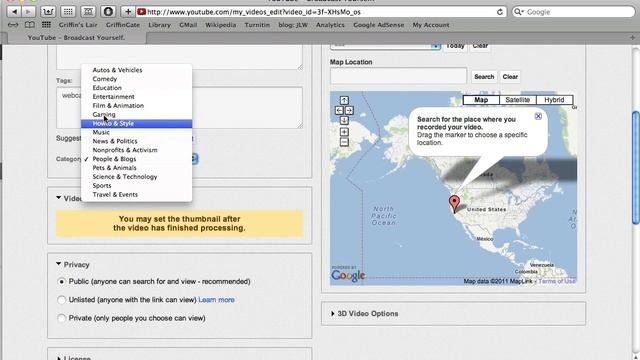Choose Film & Animation category

click(x=136, y=106)
